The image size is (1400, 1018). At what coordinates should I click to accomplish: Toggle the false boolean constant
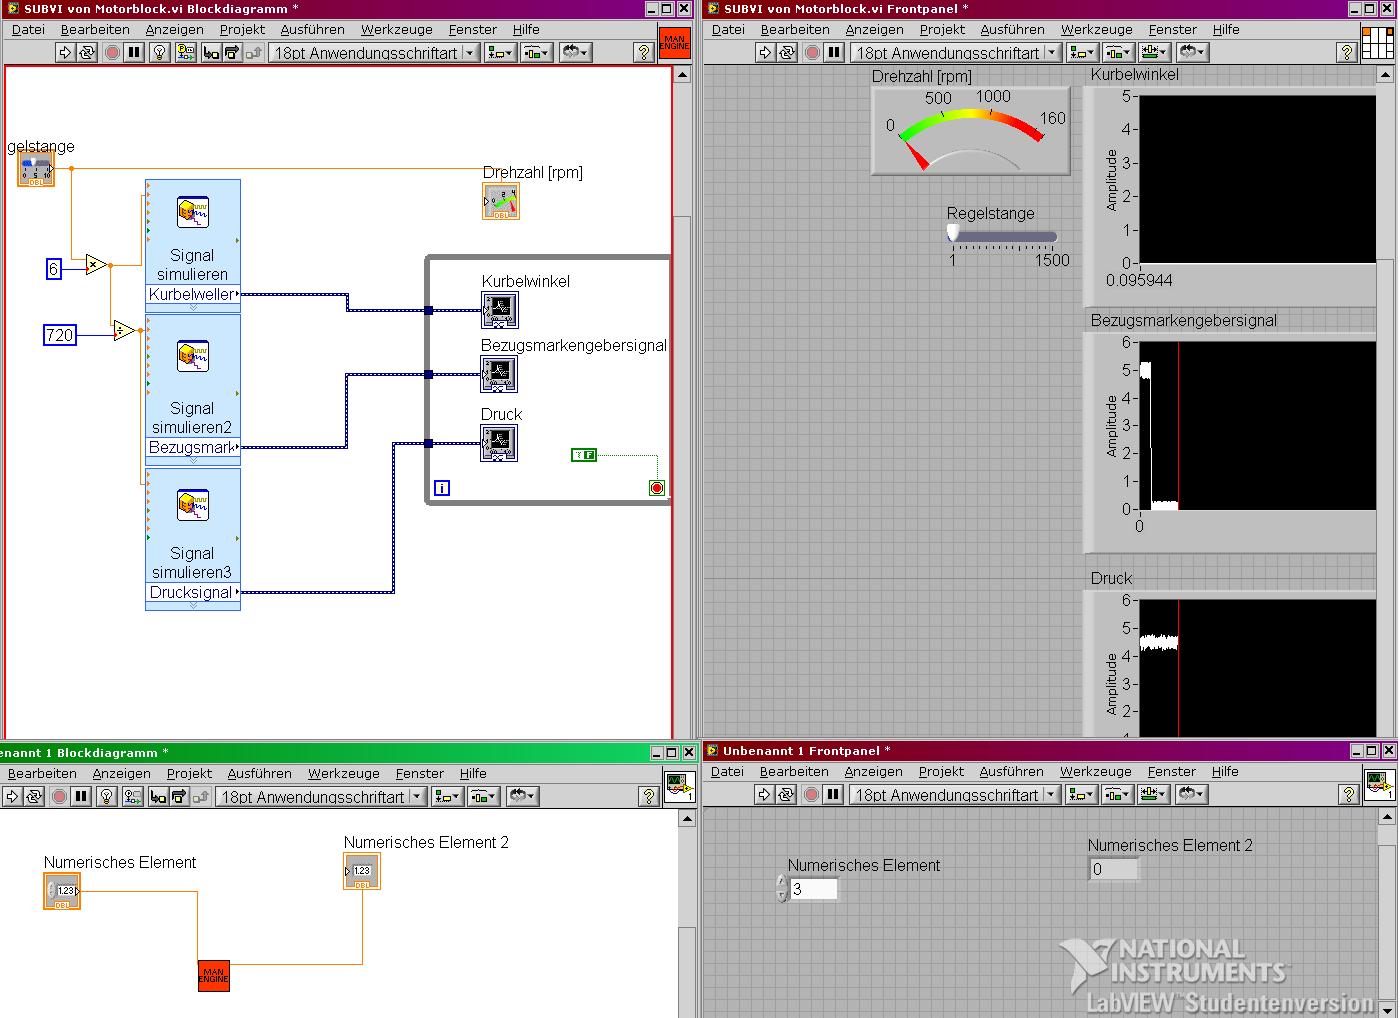tap(583, 455)
